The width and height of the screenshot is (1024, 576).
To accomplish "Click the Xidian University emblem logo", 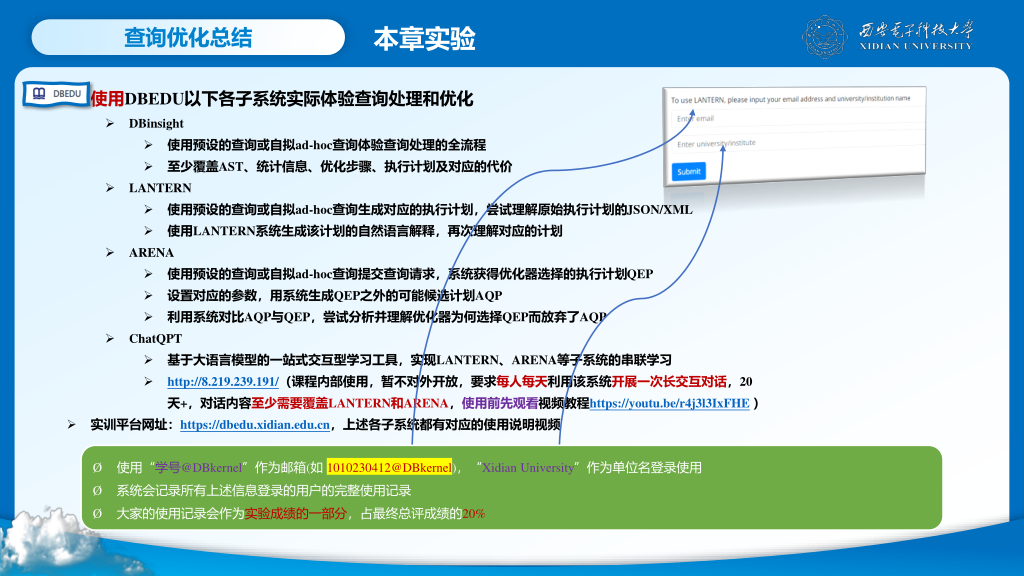I will pos(824,37).
